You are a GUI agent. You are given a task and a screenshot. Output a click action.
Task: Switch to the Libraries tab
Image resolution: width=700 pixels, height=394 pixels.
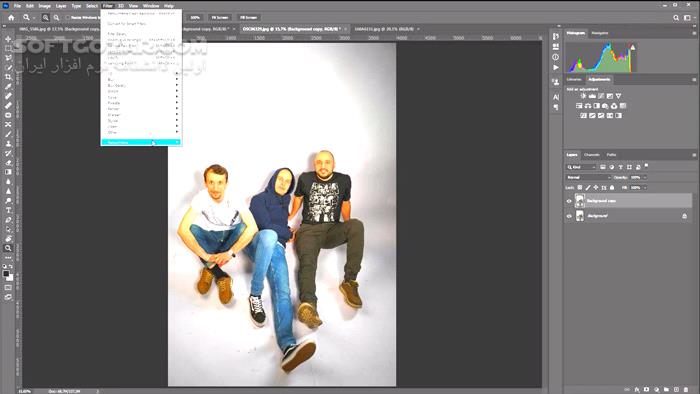tap(574, 79)
